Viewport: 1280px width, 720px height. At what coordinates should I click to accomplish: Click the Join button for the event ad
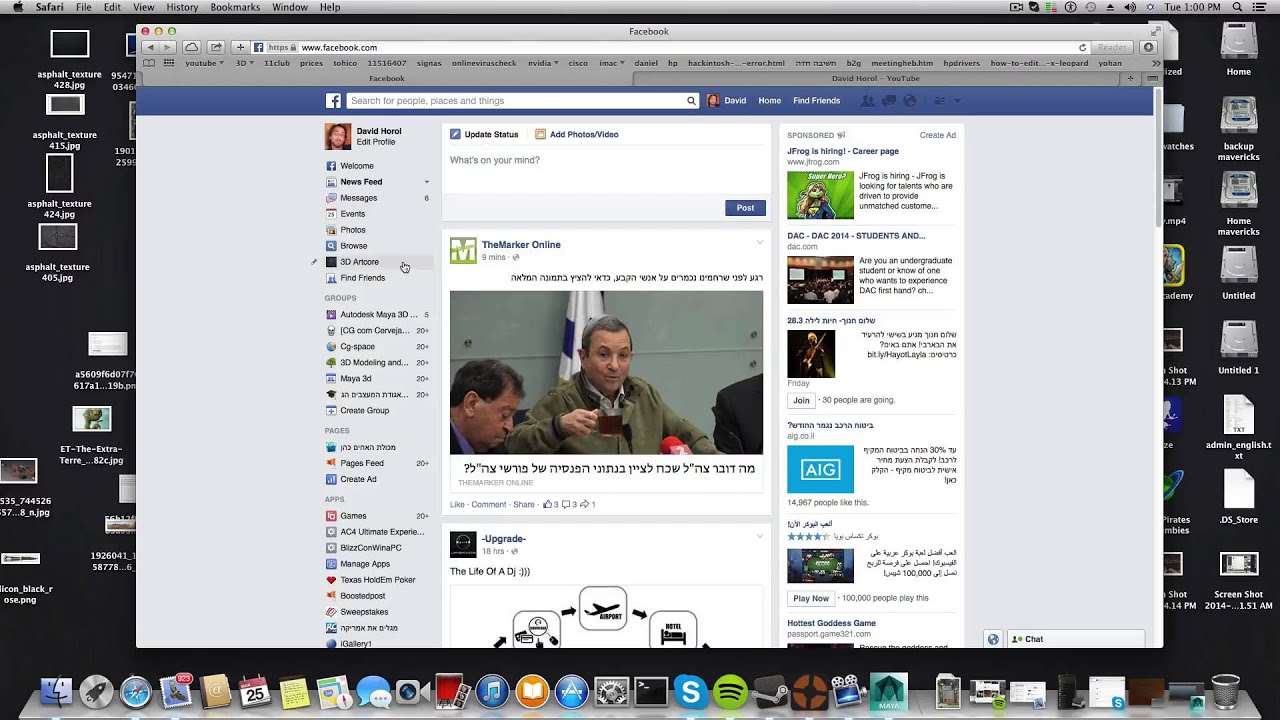tap(801, 400)
